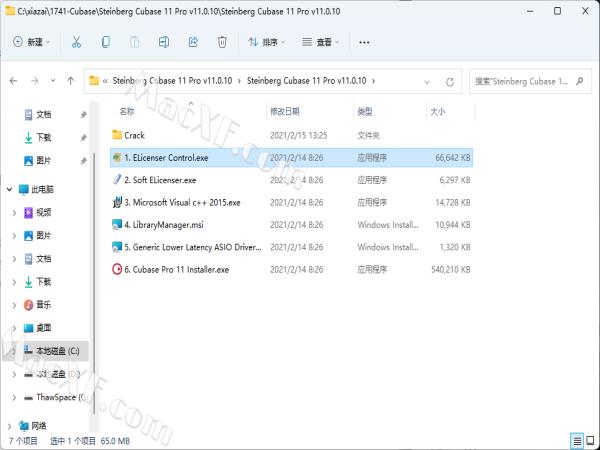Expand Pictures (图片) under This PC
The height and width of the screenshot is (450, 600).
pyautogui.click(x=14, y=236)
